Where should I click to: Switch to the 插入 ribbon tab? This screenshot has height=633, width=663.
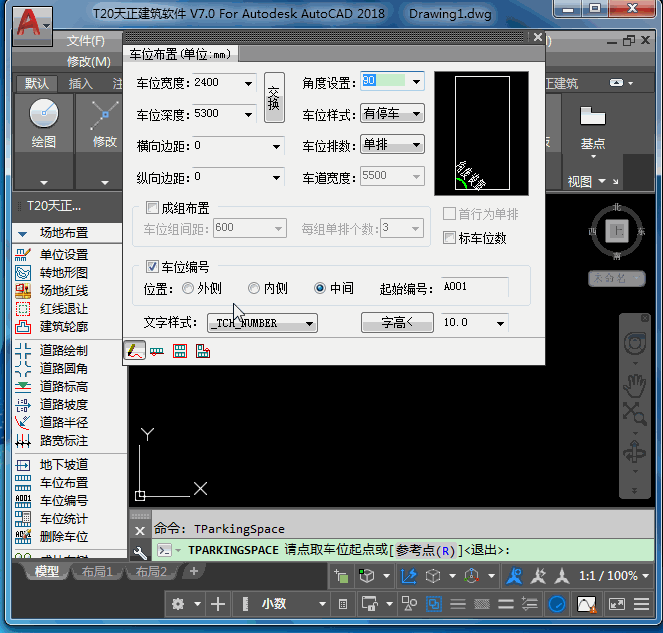coord(81,84)
